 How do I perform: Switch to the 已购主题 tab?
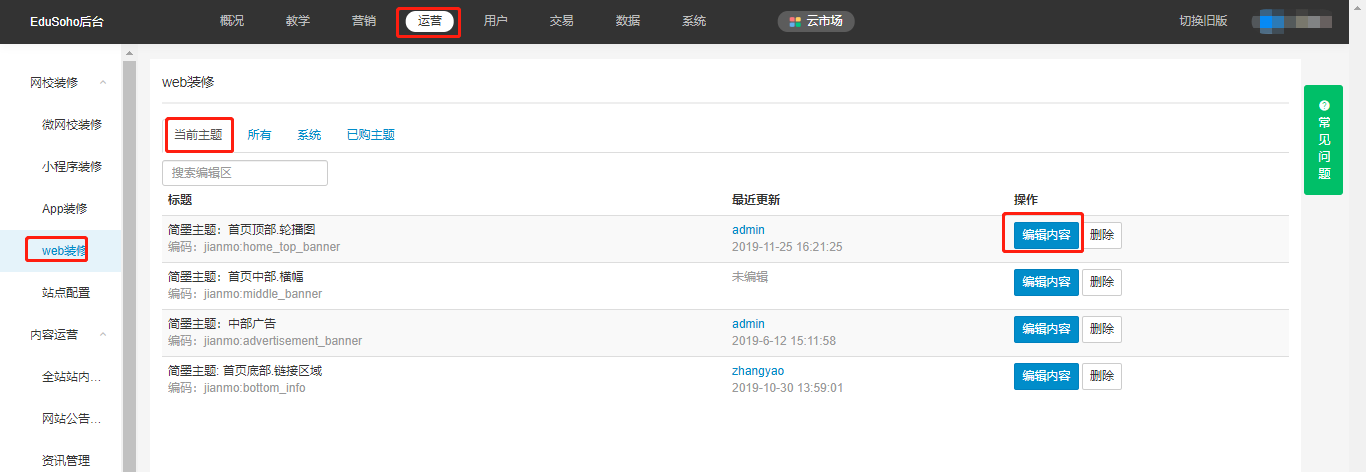click(370, 135)
